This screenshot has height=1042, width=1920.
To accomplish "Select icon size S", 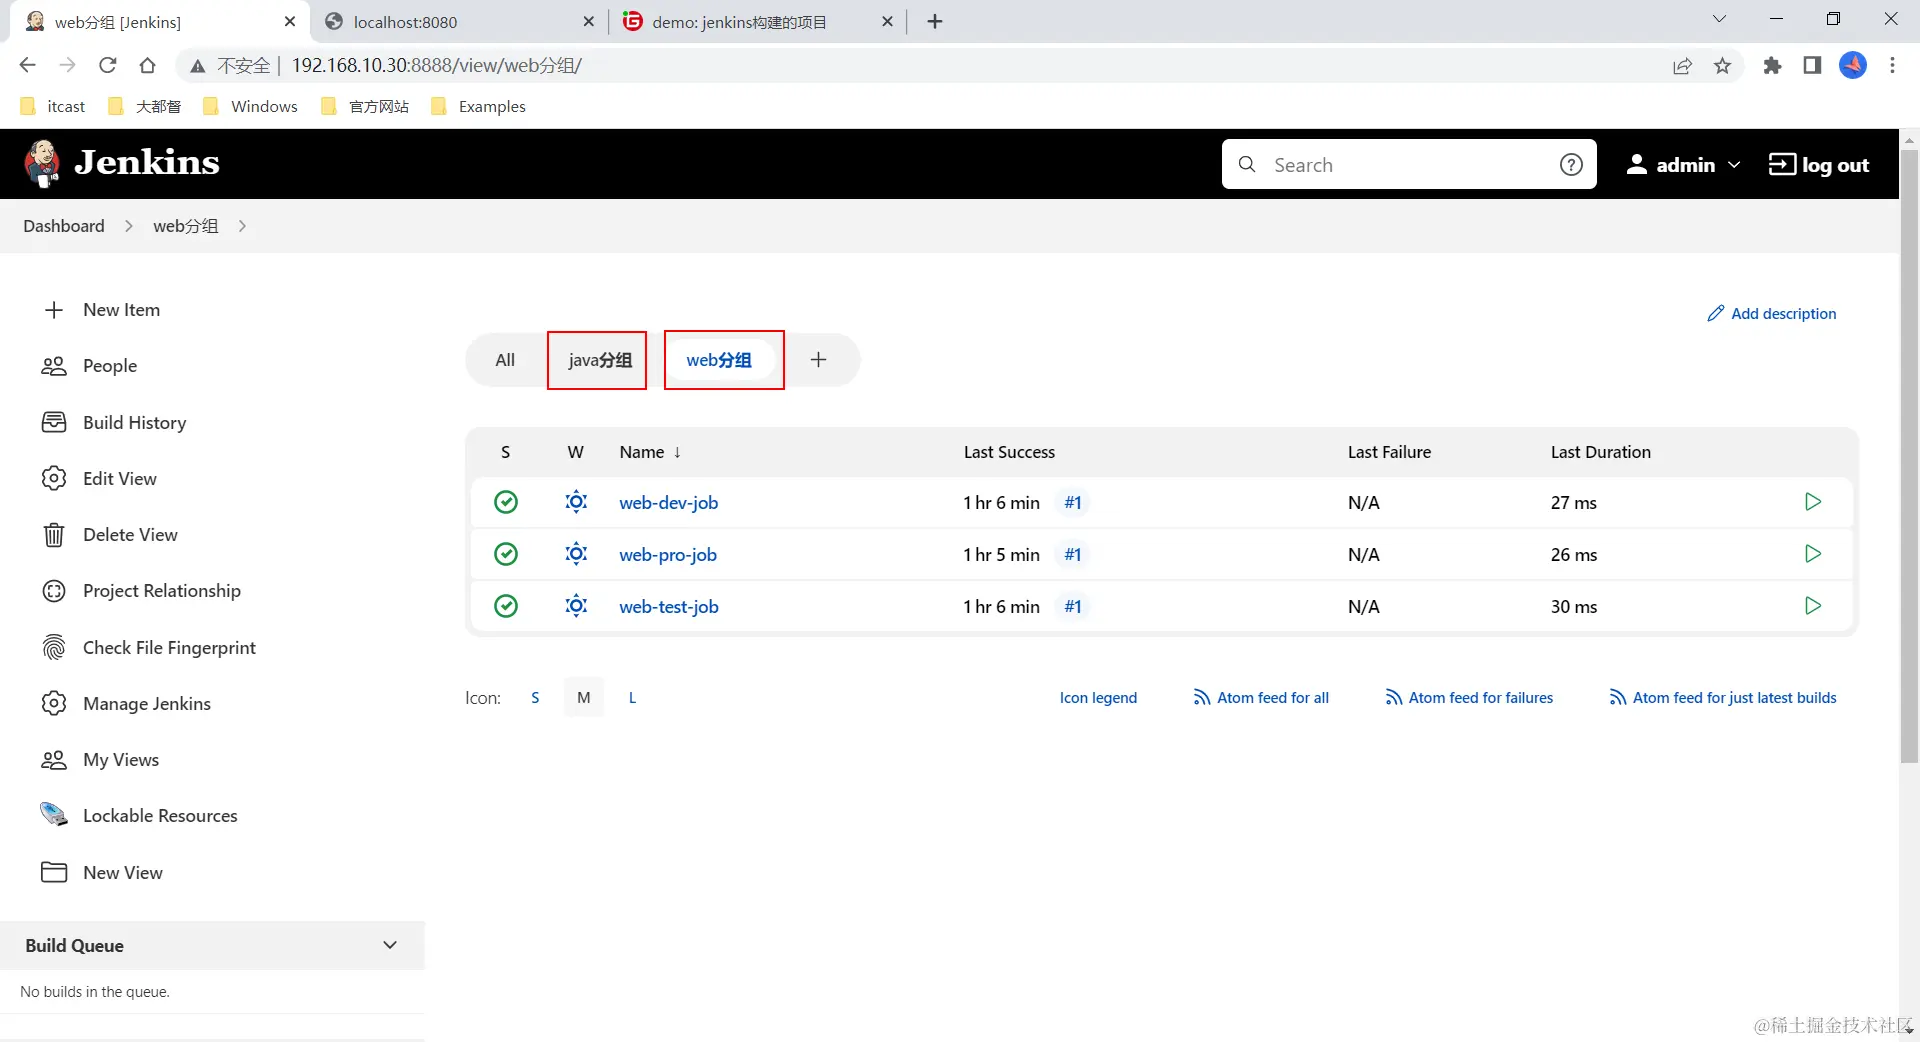I will pos(535,698).
